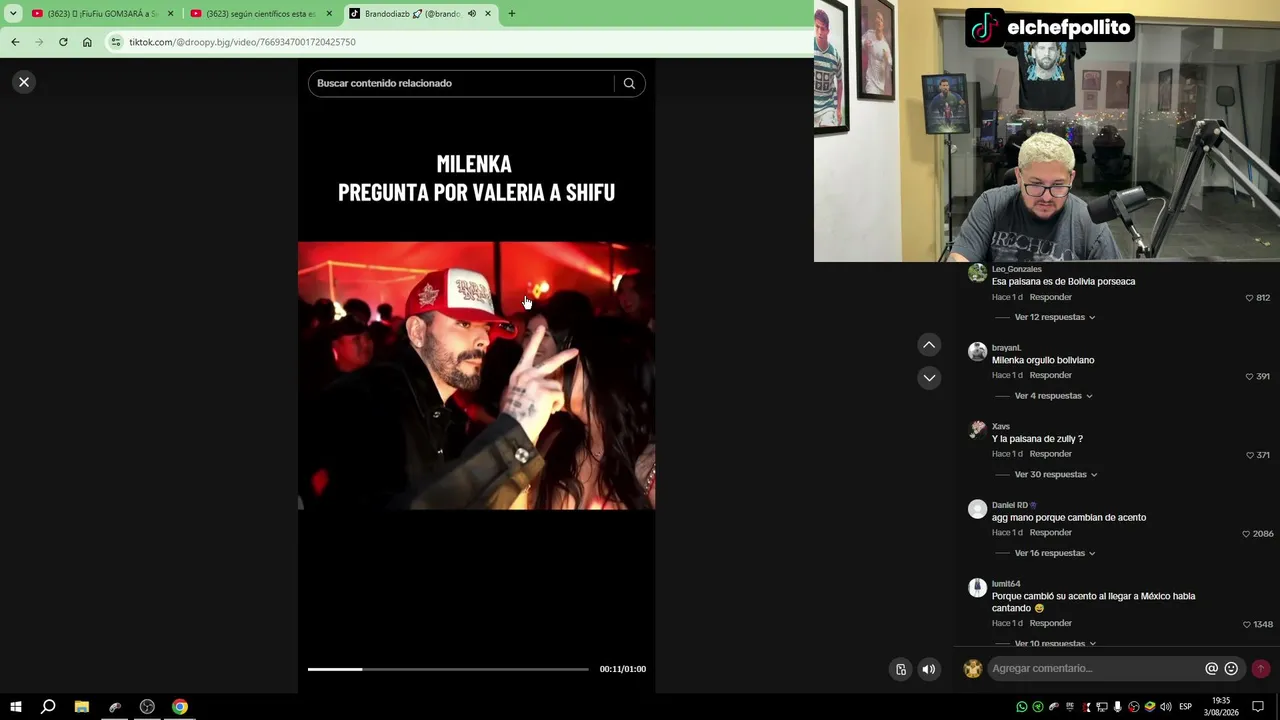The image size is (1280, 720).
Task: Open the clock showing 19:35
Action: tap(1221, 707)
